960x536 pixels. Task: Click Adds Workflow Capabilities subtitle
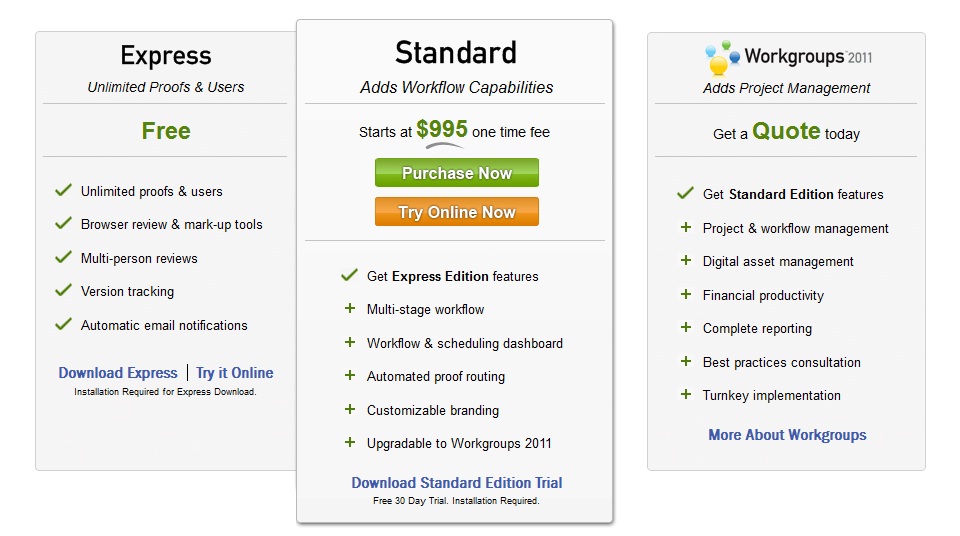point(457,88)
